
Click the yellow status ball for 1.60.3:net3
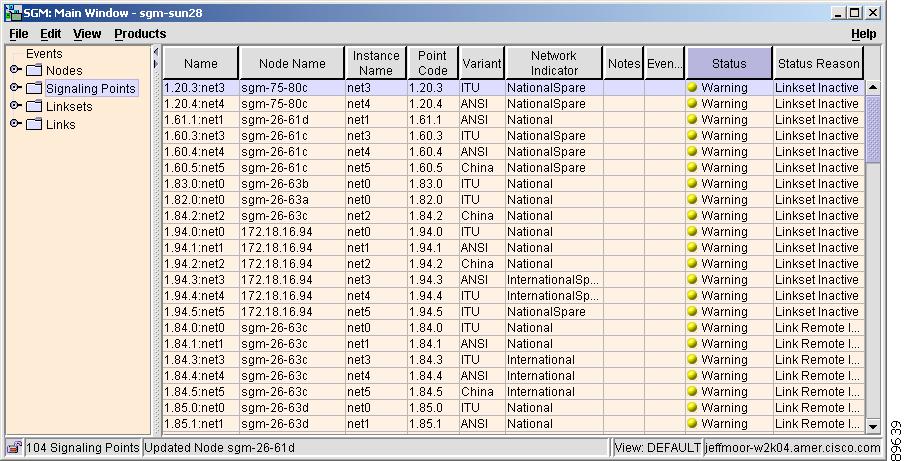692,135
